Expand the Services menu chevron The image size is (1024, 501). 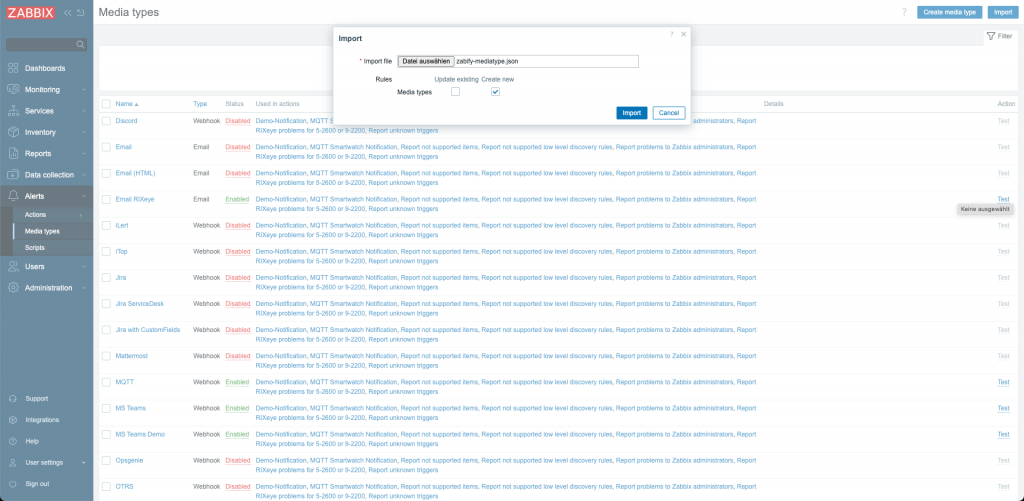84,112
